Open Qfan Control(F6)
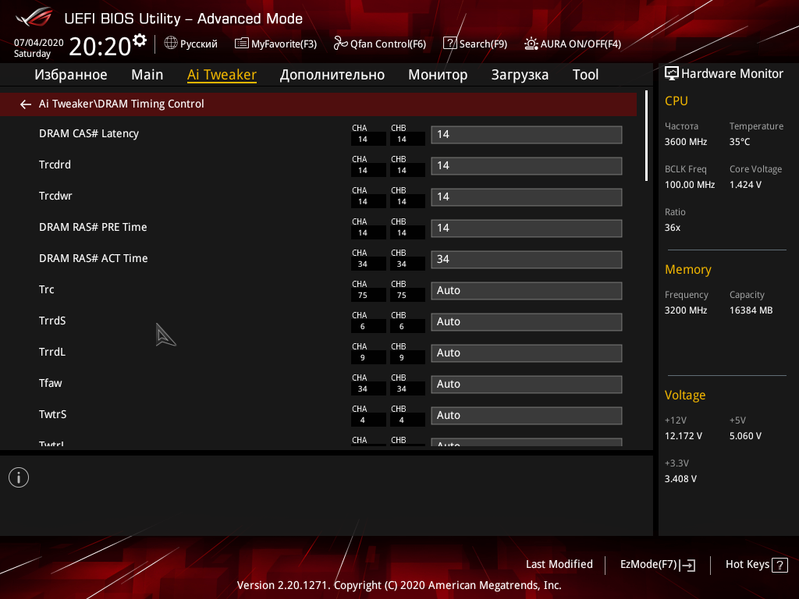 pyautogui.click(x=380, y=44)
